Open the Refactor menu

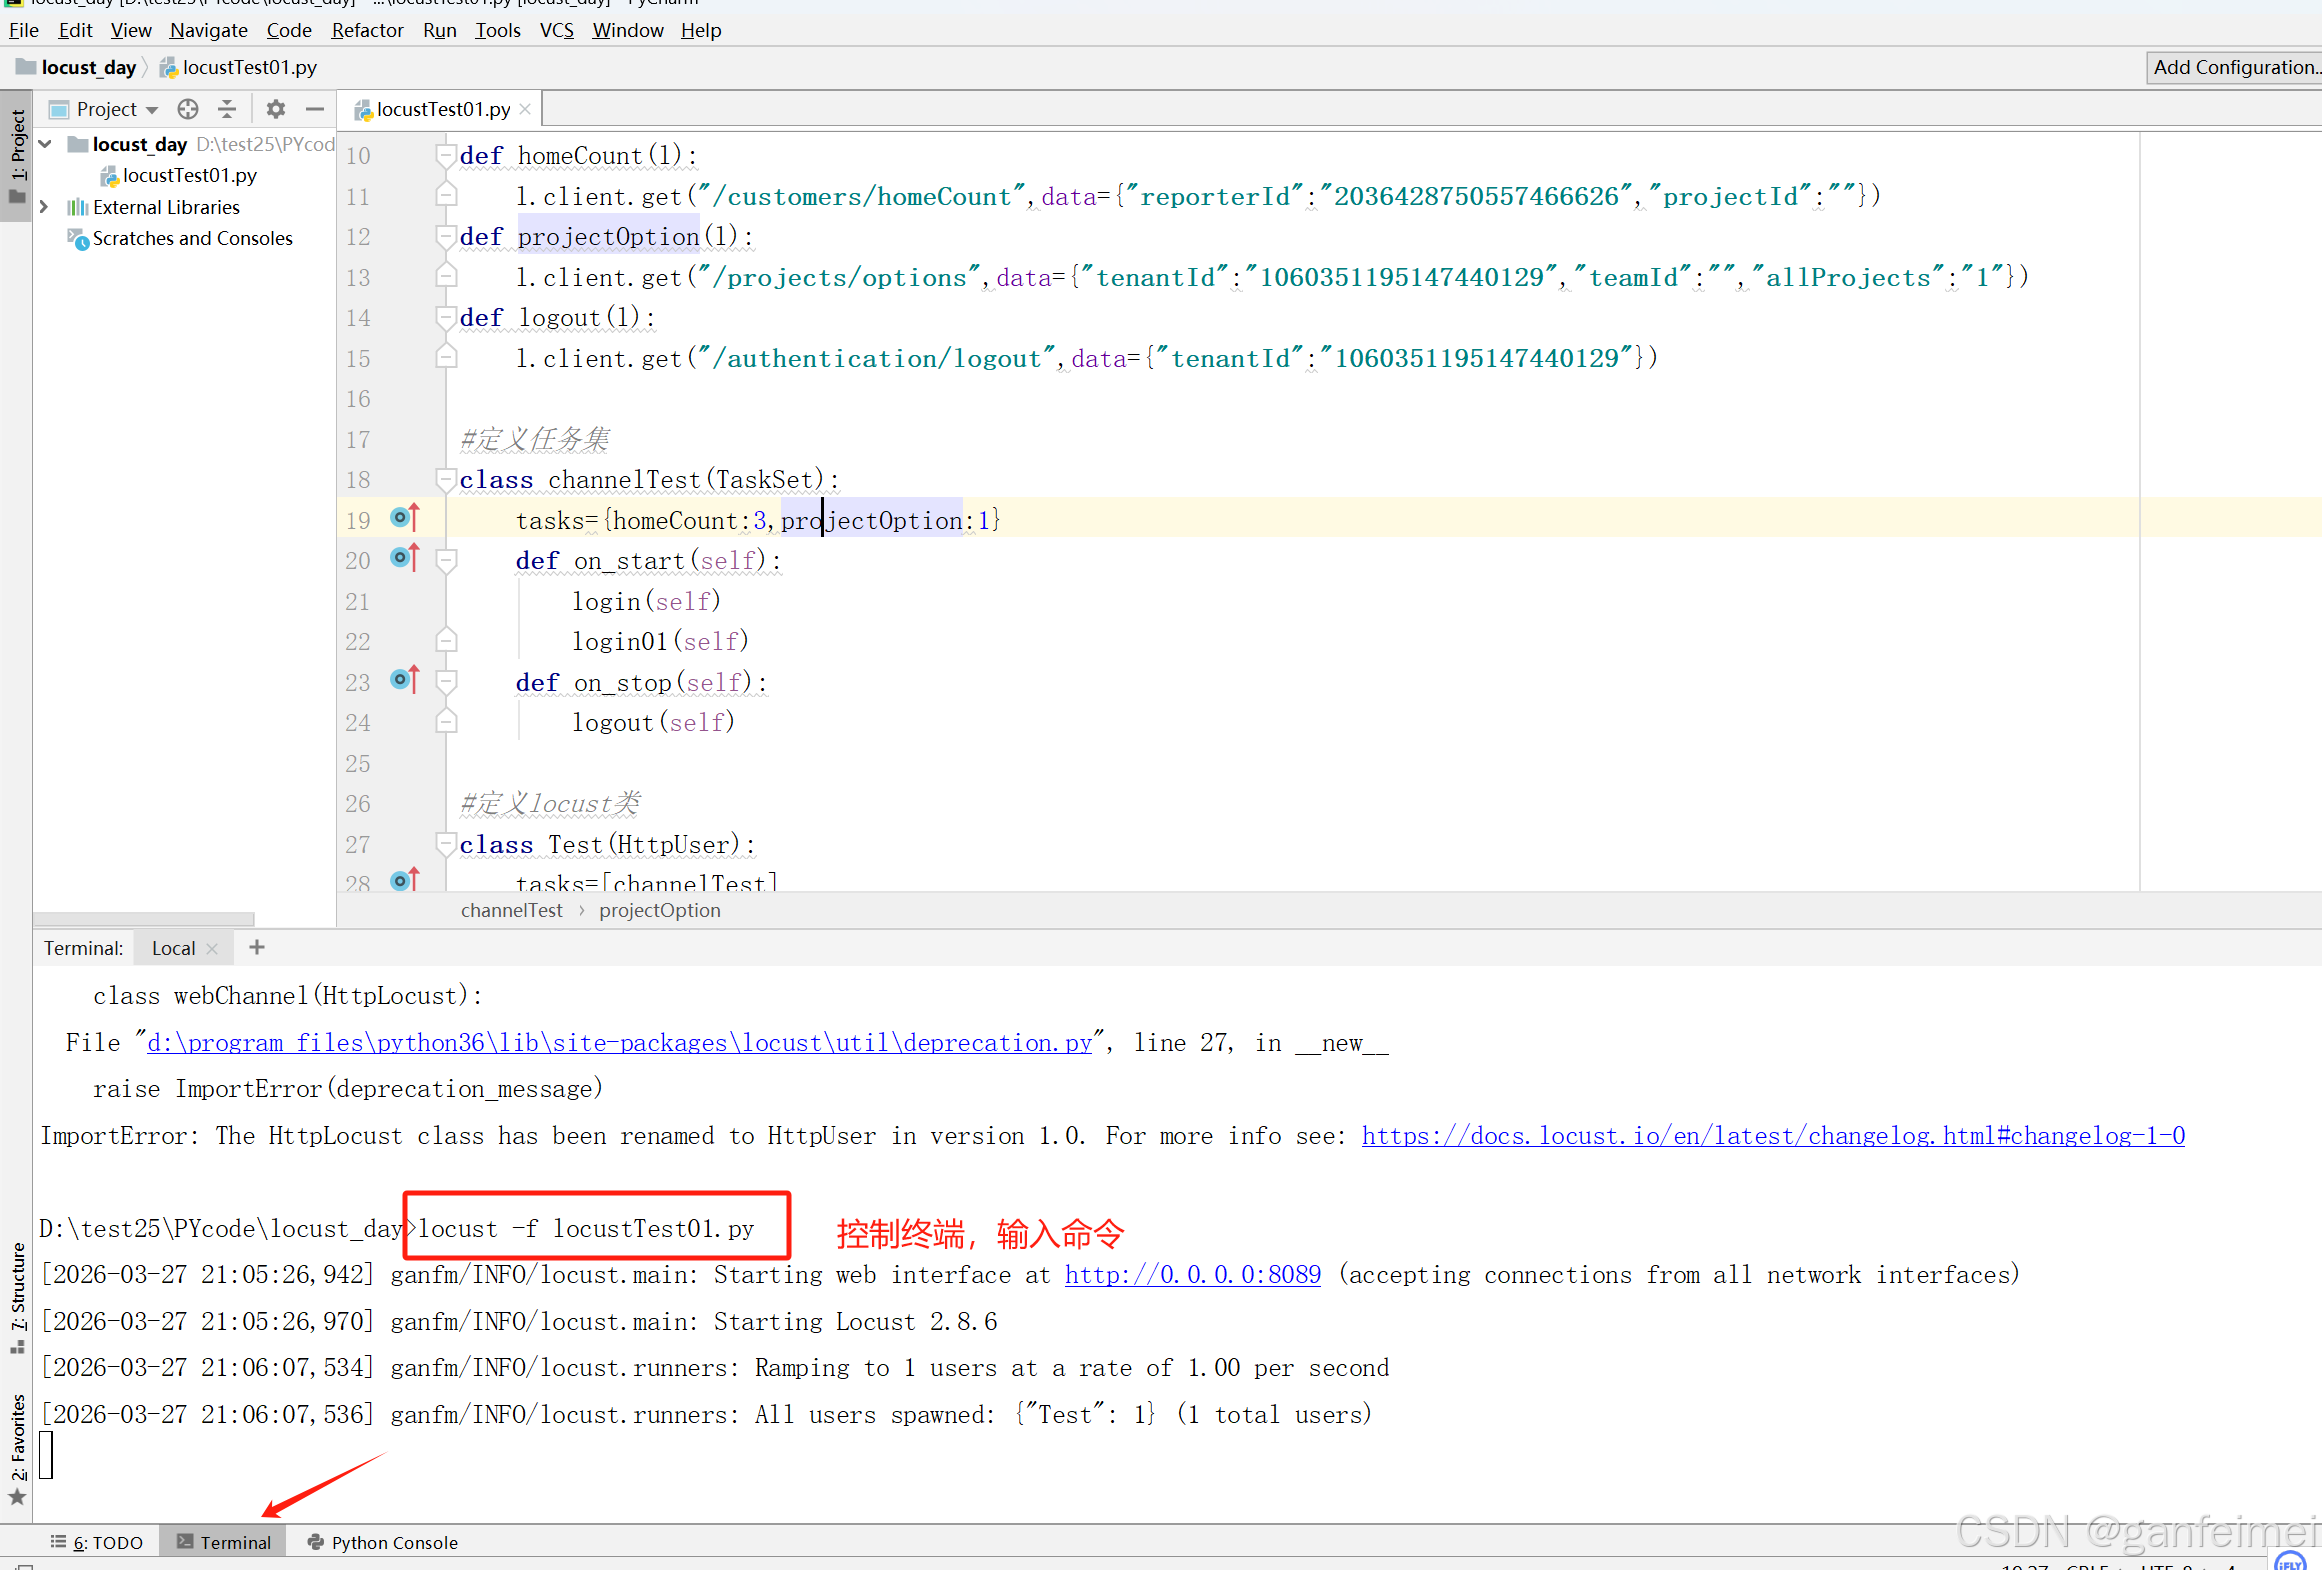click(367, 30)
